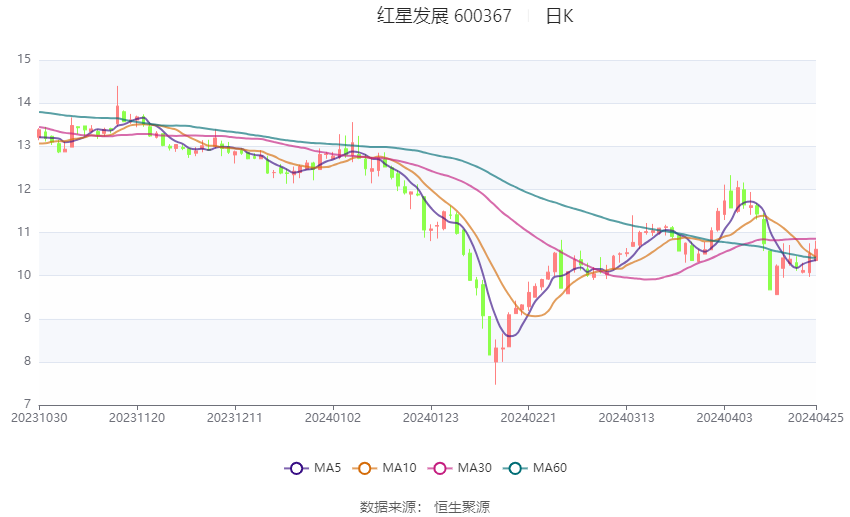Click the price axis value 14
This screenshot has width=850, height=517.
[x=24, y=102]
